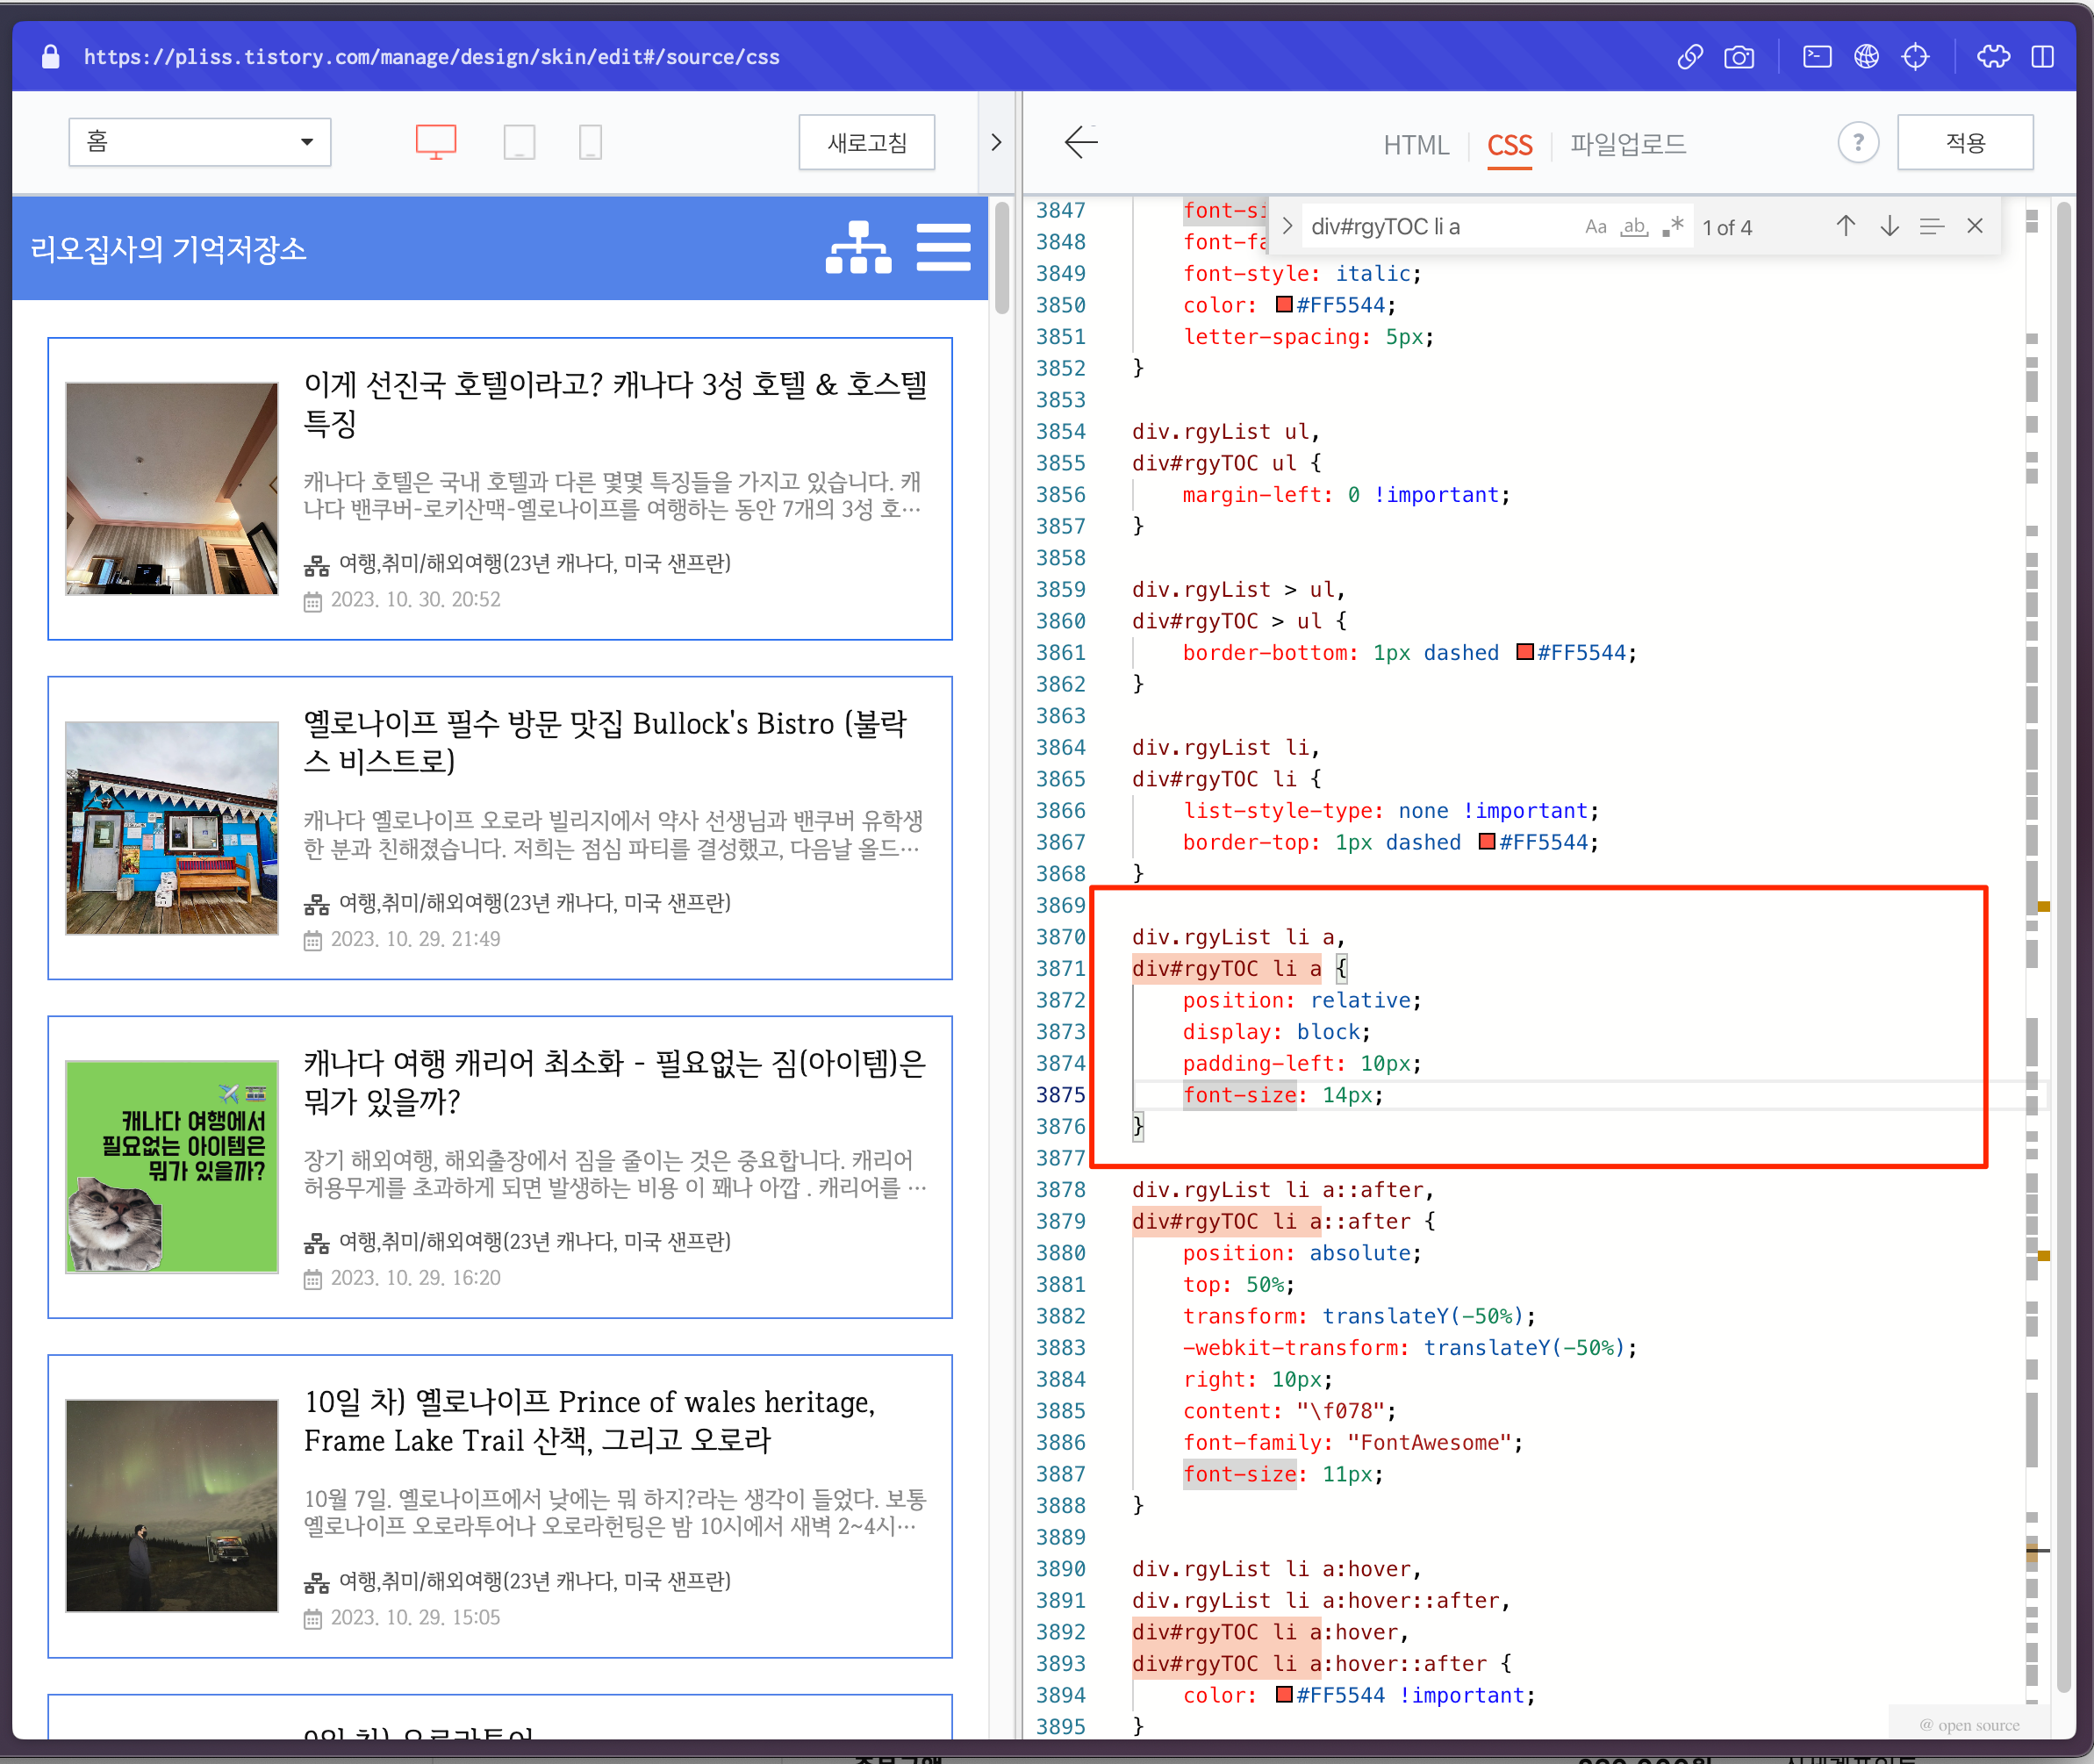The height and width of the screenshot is (1764, 2094).
Task: Select the desktop preview icon
Action: [435, 141]
